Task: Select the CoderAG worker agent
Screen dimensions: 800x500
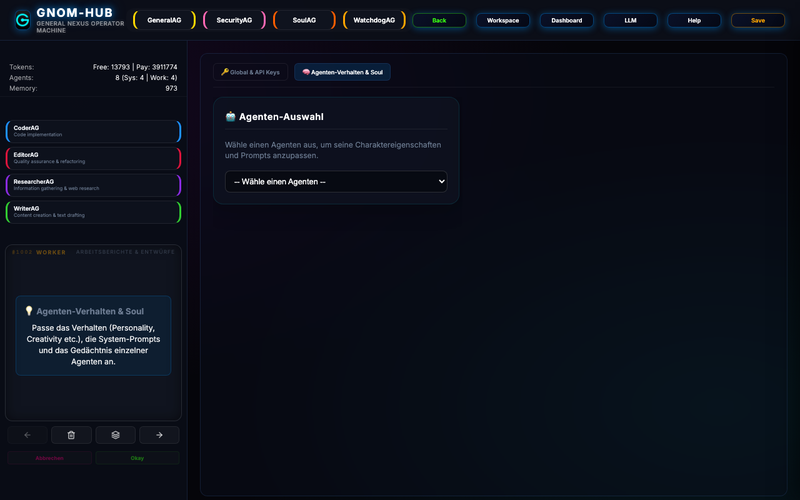Action: tap(93, 131)
